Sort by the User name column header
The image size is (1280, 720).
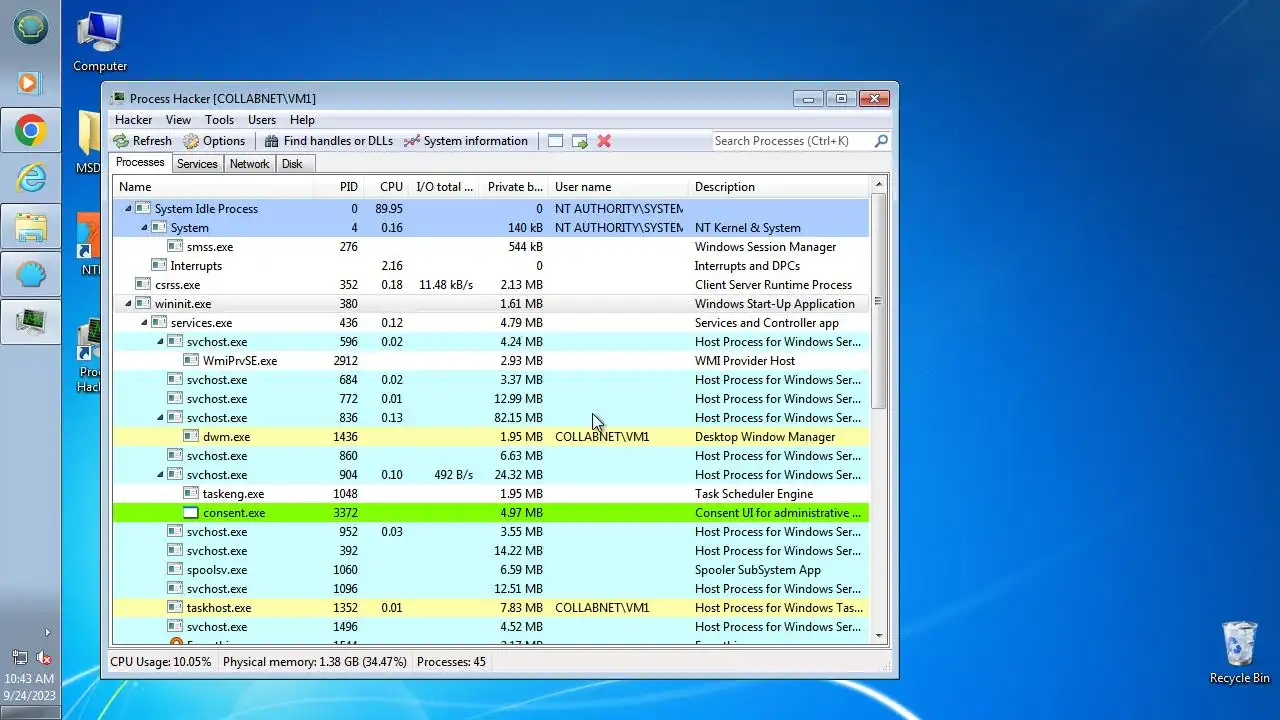click(619, 187)
